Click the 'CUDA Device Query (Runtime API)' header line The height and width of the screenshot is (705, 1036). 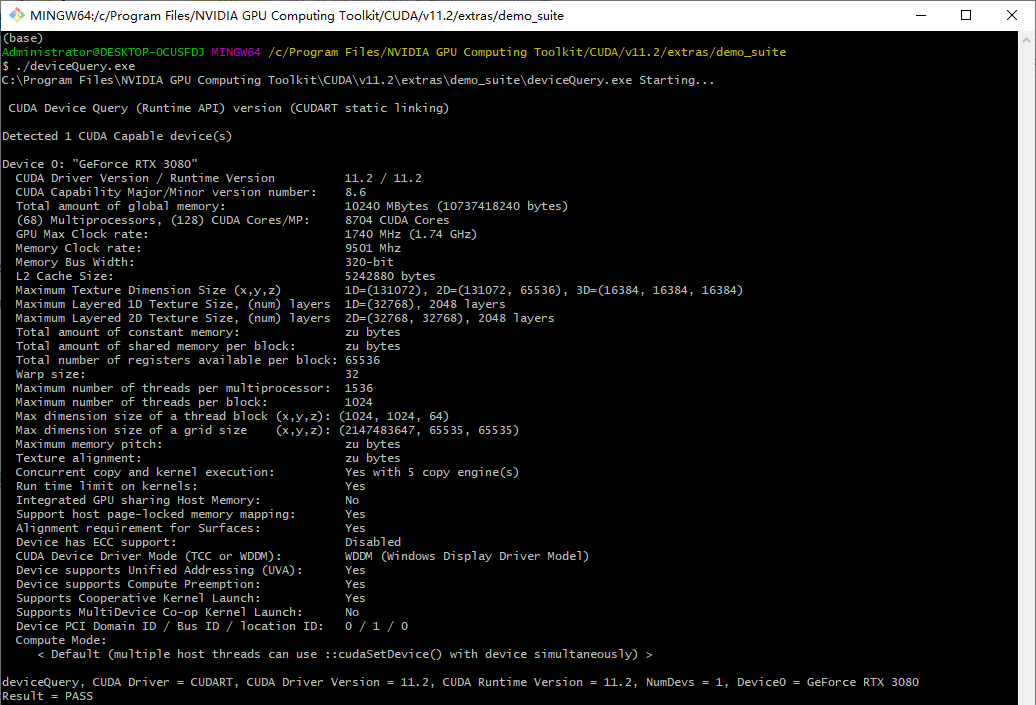tap(229, 108)
